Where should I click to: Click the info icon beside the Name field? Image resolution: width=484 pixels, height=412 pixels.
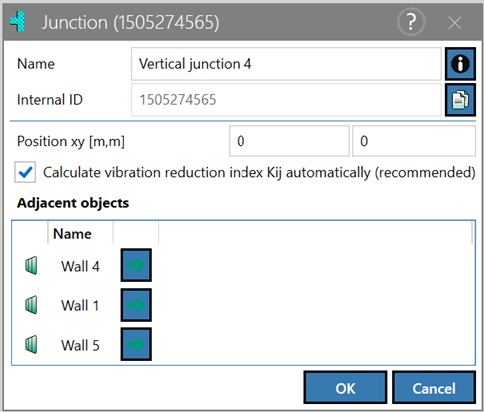click(x=460, y=64)
